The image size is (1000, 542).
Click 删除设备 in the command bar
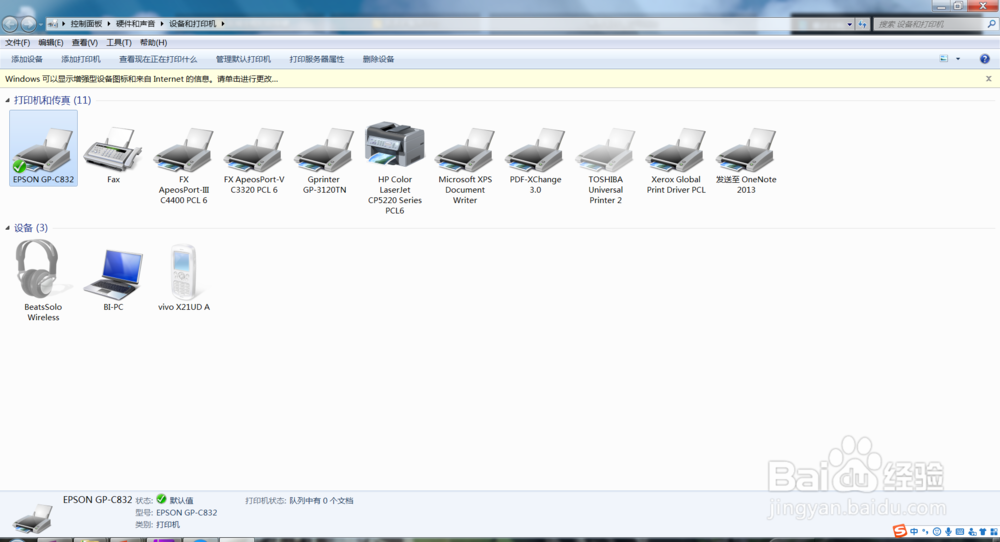tap(378, 59)
